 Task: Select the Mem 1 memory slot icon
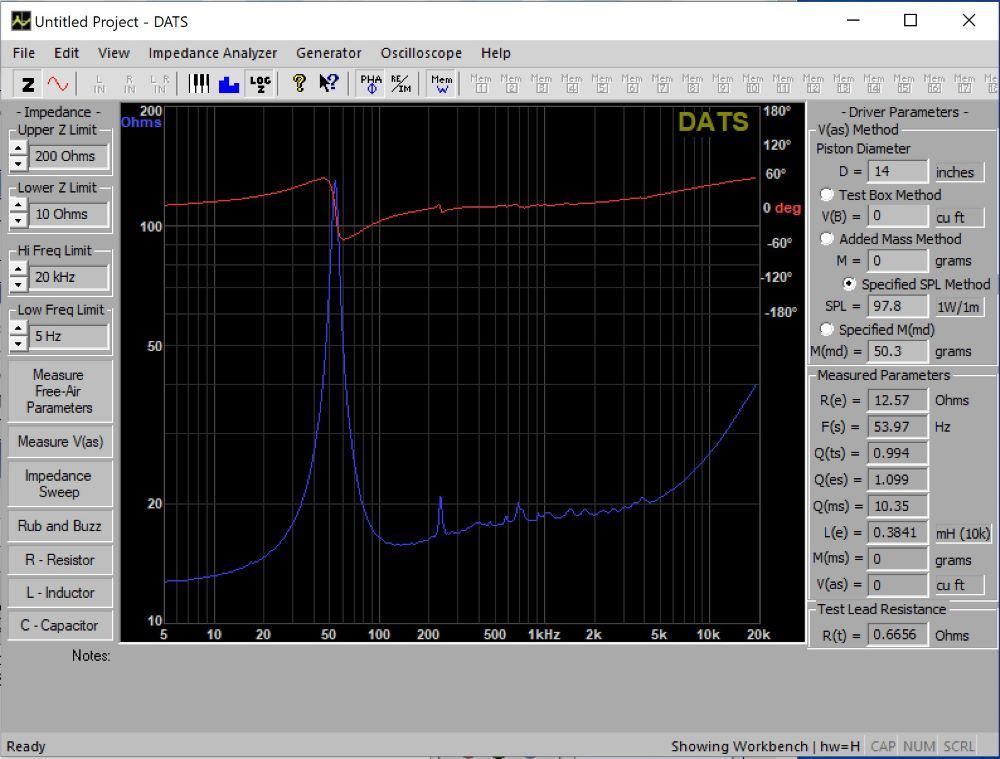tap(481, 84)
